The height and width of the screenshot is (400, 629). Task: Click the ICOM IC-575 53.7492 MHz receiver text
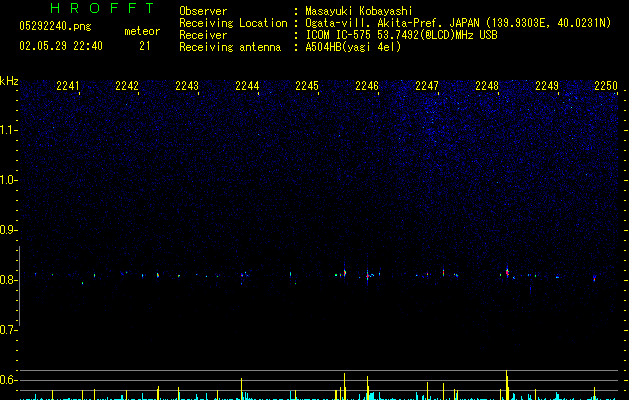click(401, 35)
